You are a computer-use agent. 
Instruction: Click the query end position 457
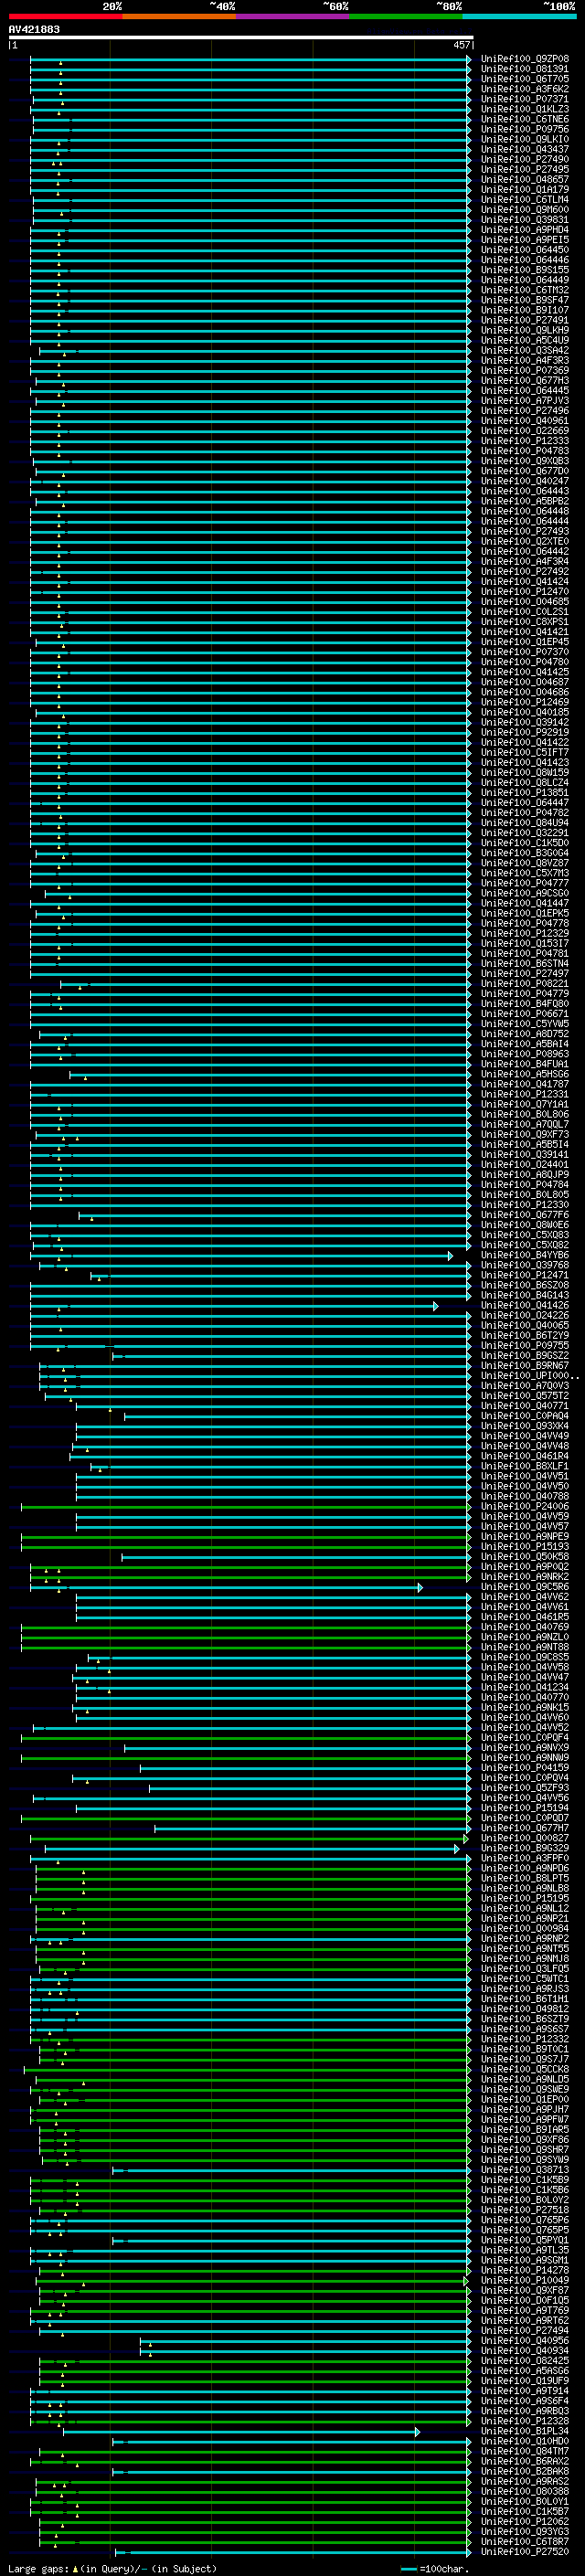[x=461, y=45]
